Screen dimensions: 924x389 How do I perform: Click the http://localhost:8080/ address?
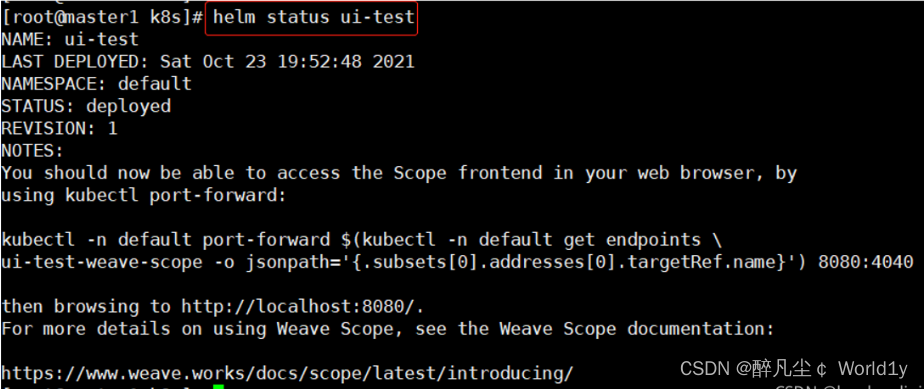click(x=302, y=306)
